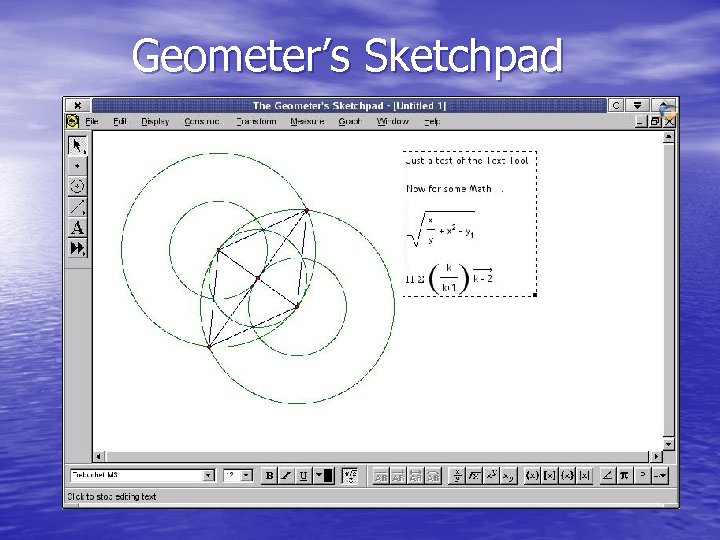Click the black text color swatch

click(x=328, y=476)
